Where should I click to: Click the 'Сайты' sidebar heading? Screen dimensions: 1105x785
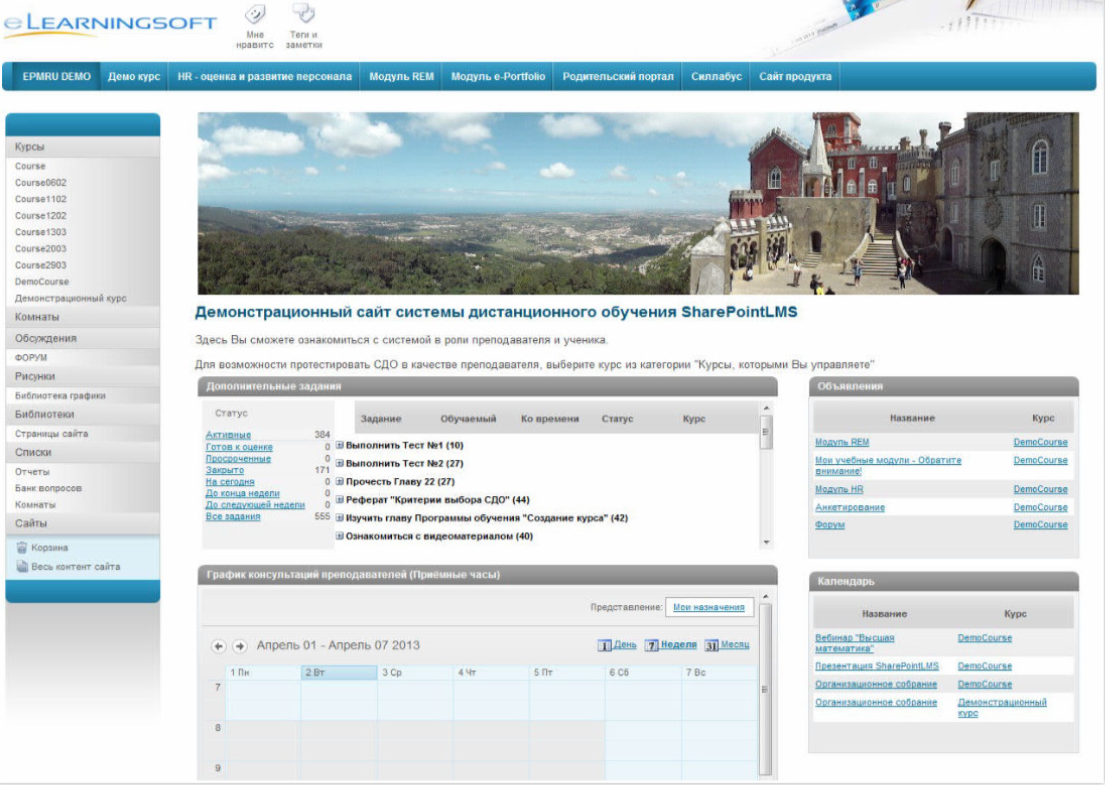[x=82, y=524]
